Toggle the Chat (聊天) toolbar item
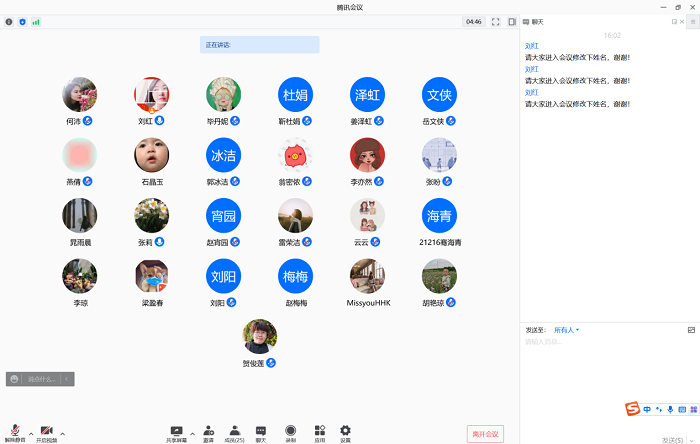700x444 pixels. pos(261,431)
